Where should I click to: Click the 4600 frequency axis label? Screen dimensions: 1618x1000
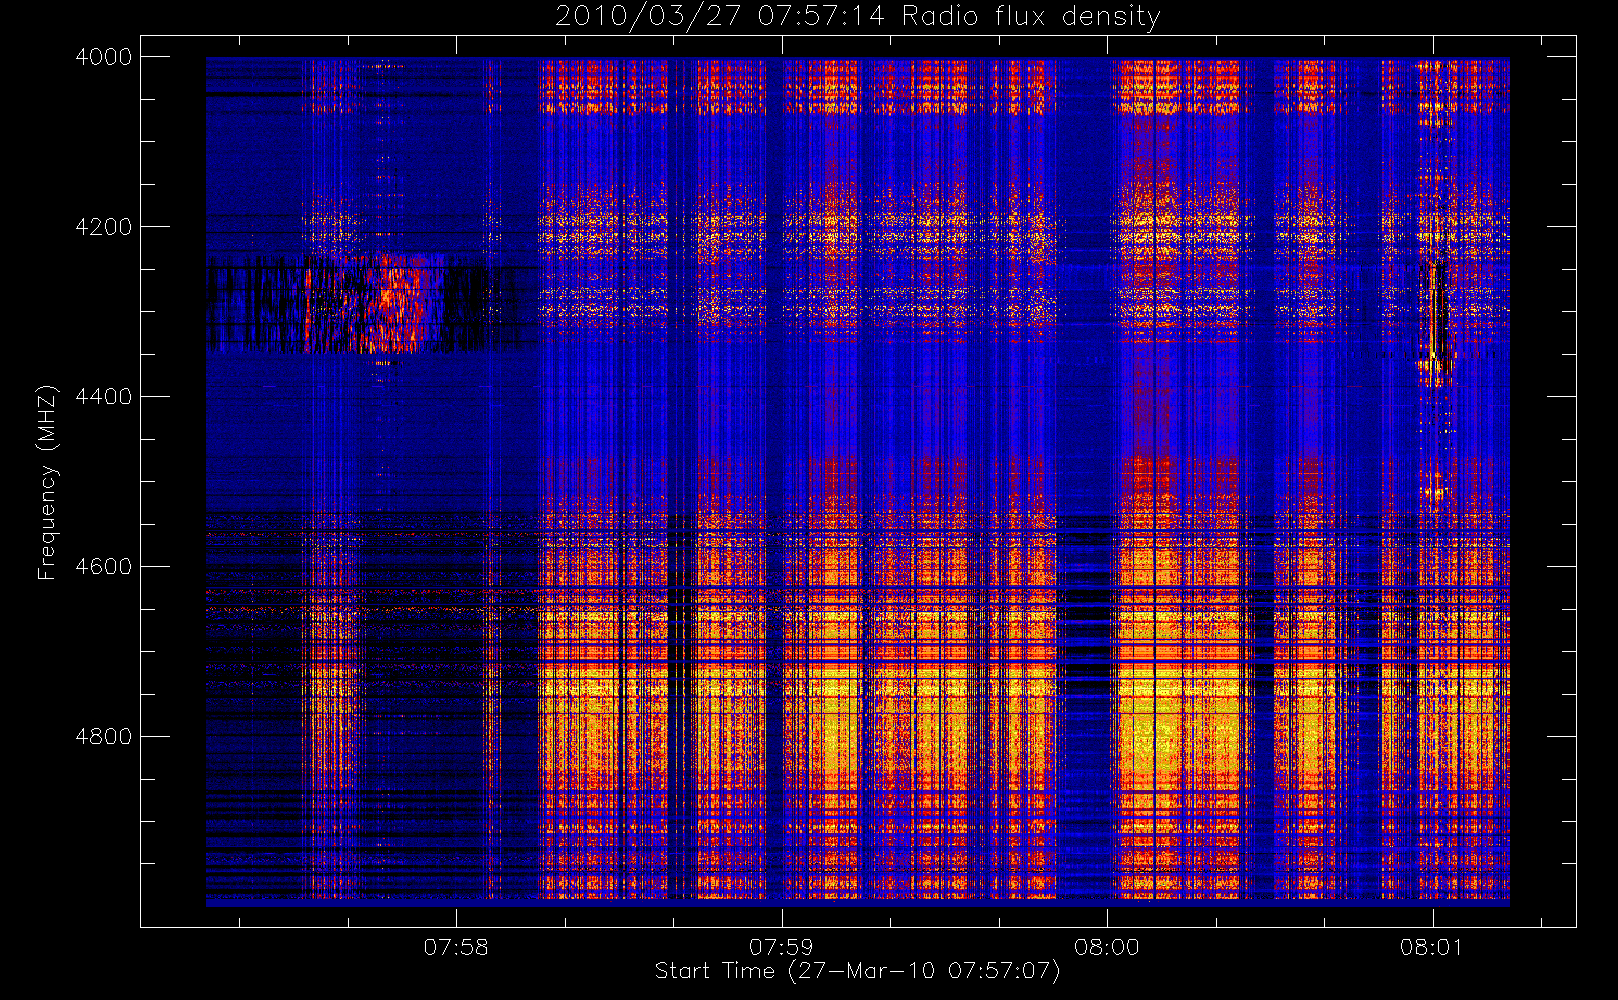click(103, 567)
